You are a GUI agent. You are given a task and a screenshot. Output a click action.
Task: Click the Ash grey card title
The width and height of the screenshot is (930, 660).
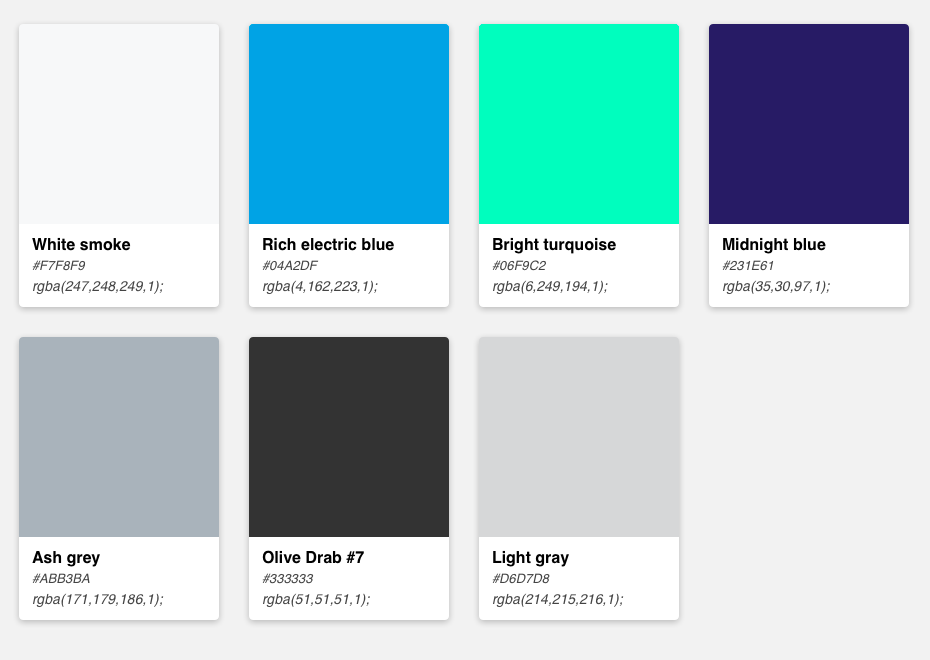(66, 557)
